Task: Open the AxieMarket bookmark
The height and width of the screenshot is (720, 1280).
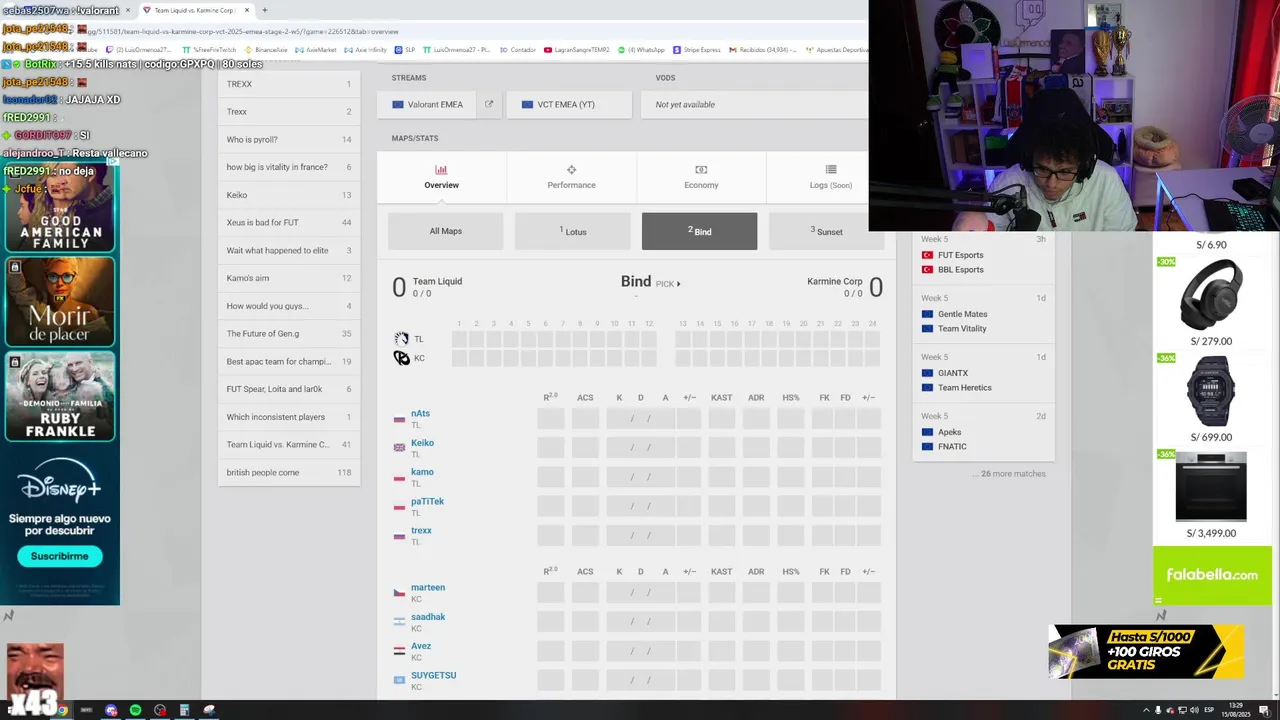Action: (x=316, y=49)
